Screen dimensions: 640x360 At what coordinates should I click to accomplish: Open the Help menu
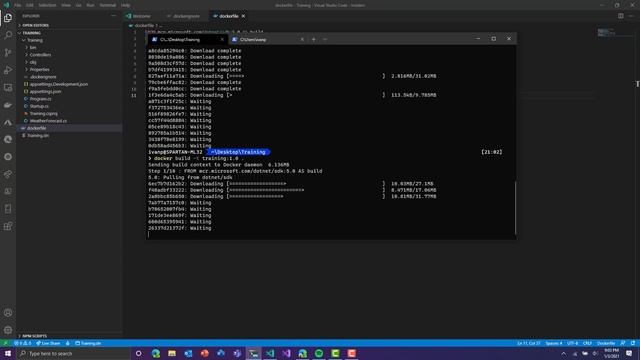point(125,5)
